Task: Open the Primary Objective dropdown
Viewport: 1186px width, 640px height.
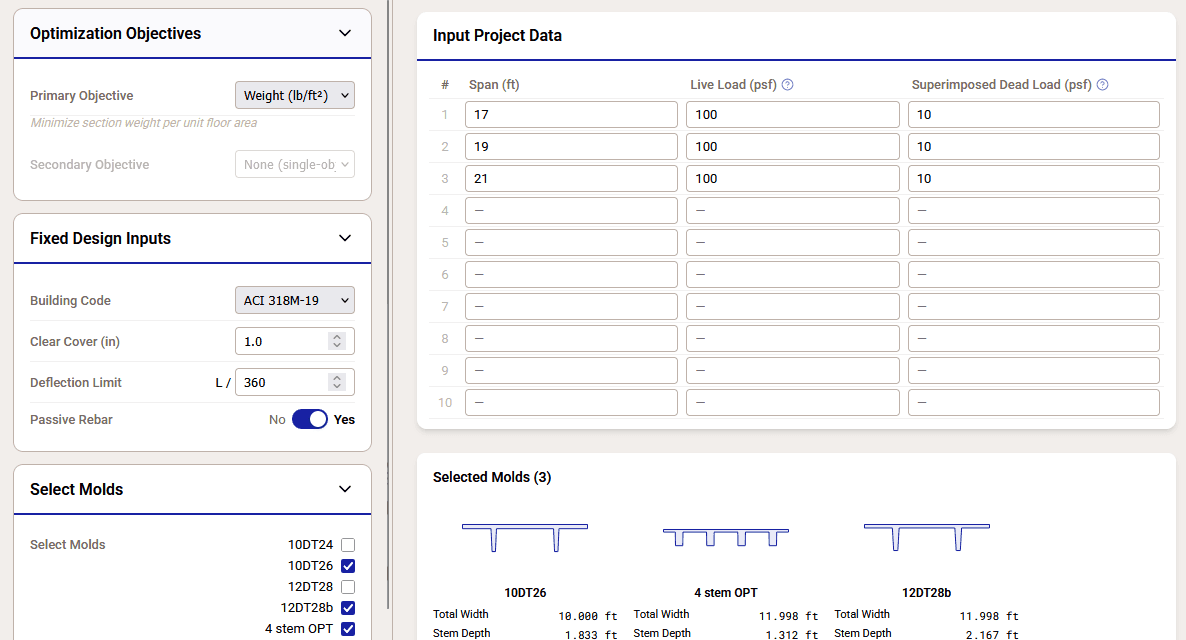Action: point(295,95)
